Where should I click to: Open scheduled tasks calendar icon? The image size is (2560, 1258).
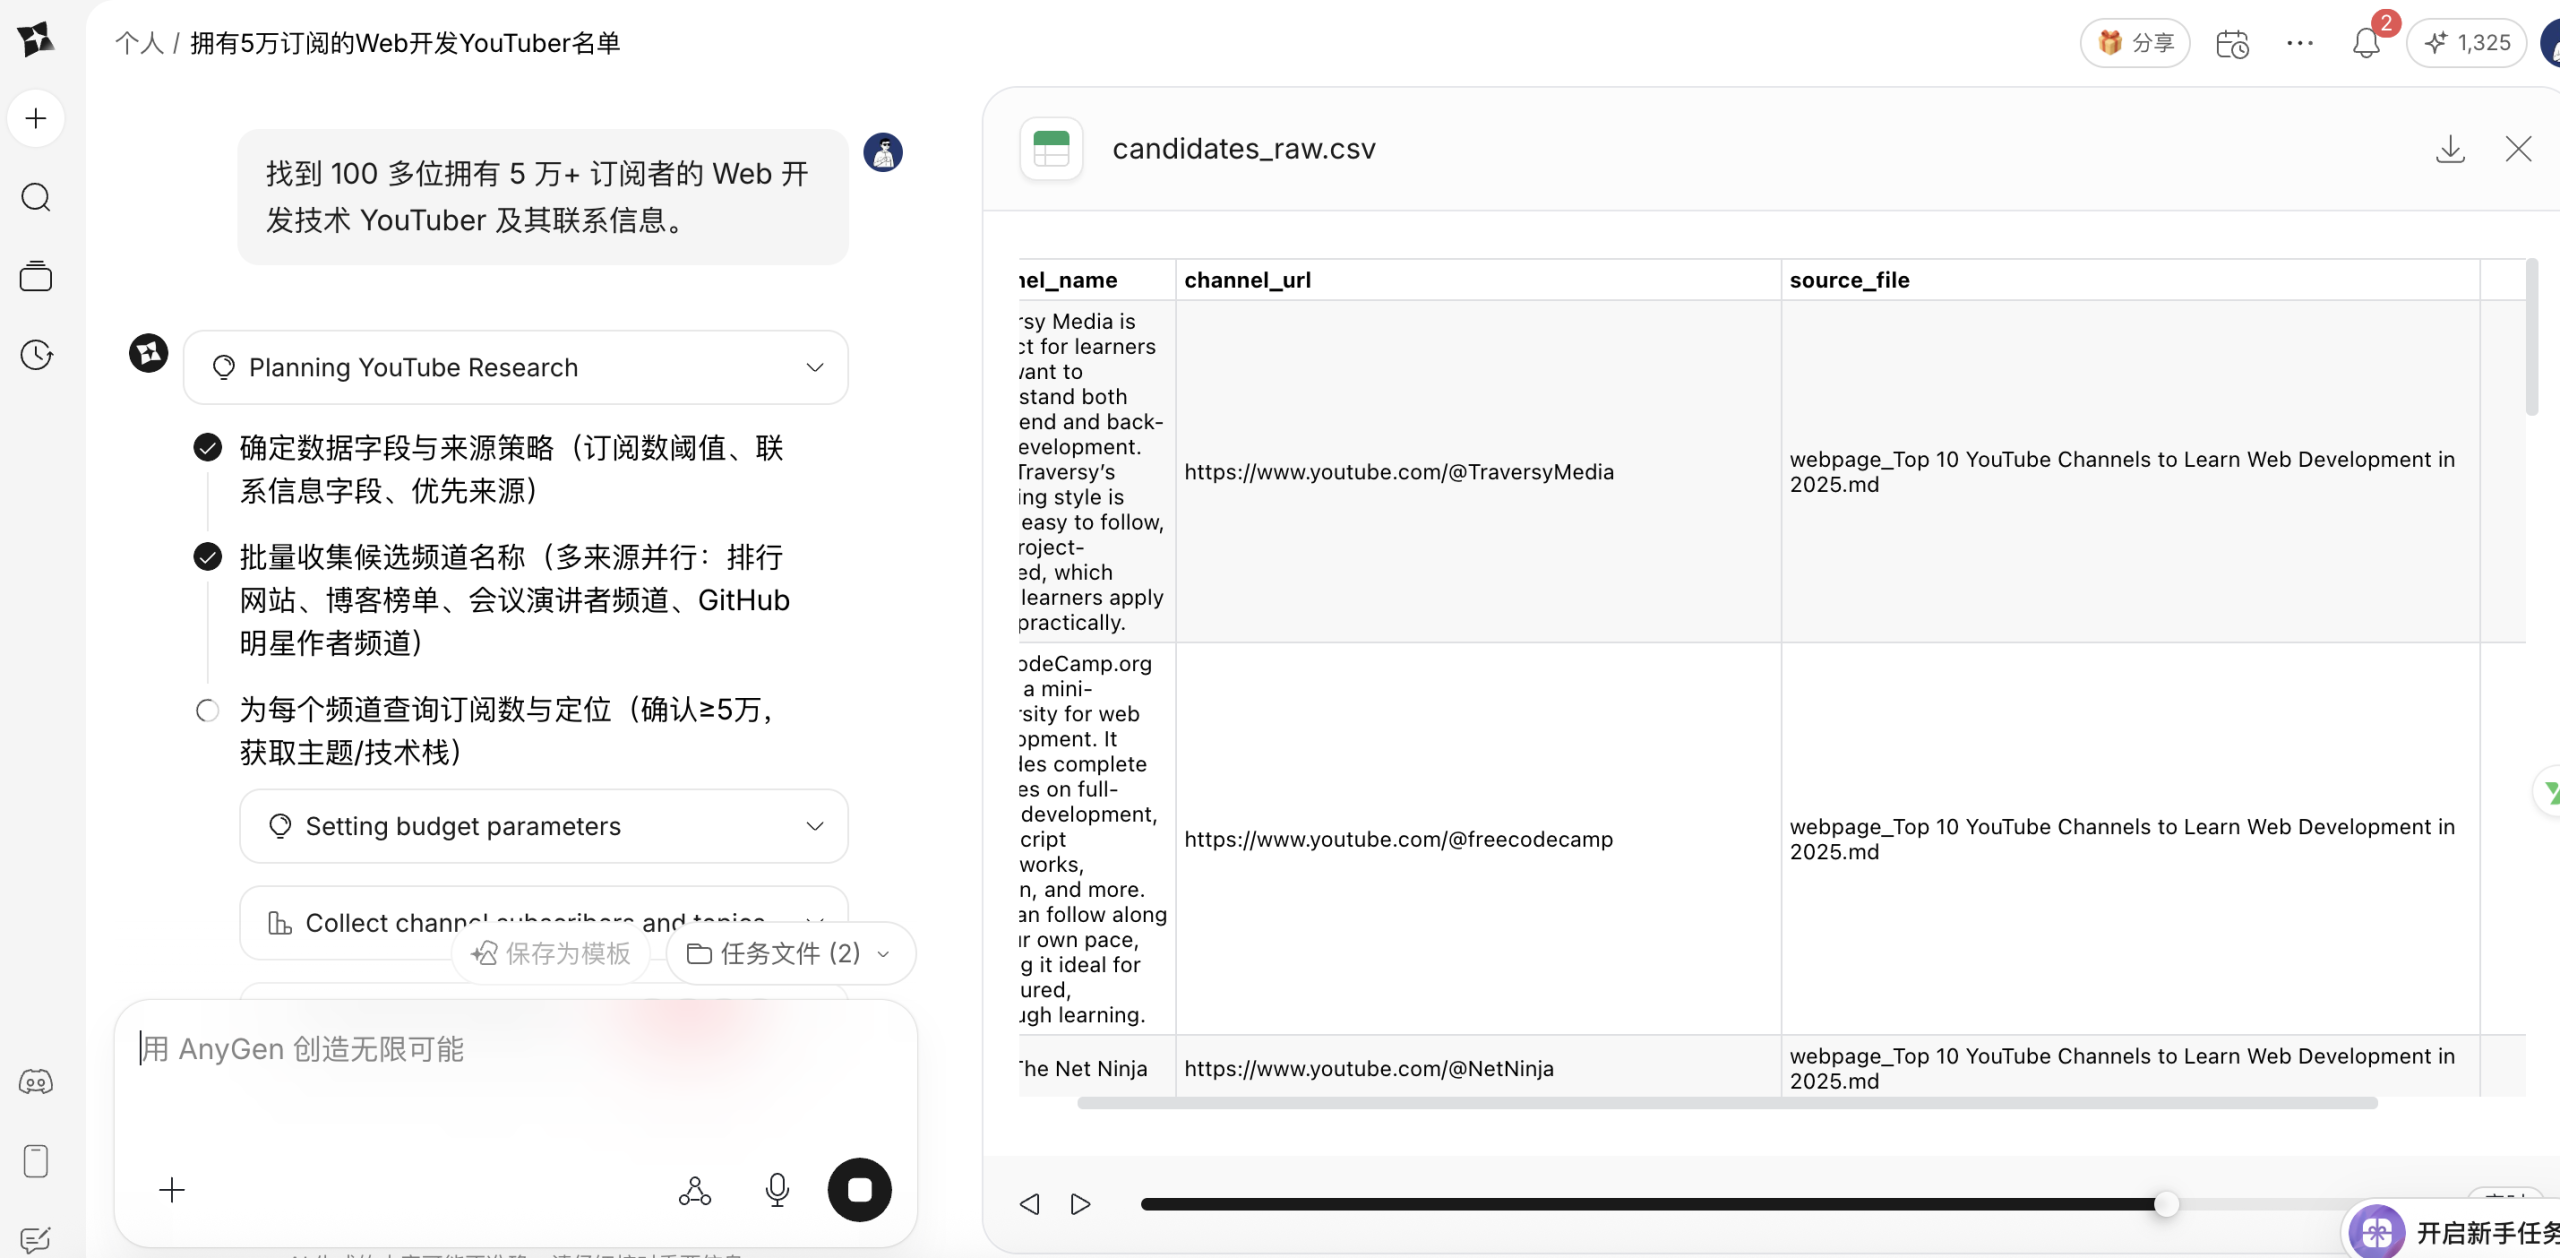(x=2231, y=43)
